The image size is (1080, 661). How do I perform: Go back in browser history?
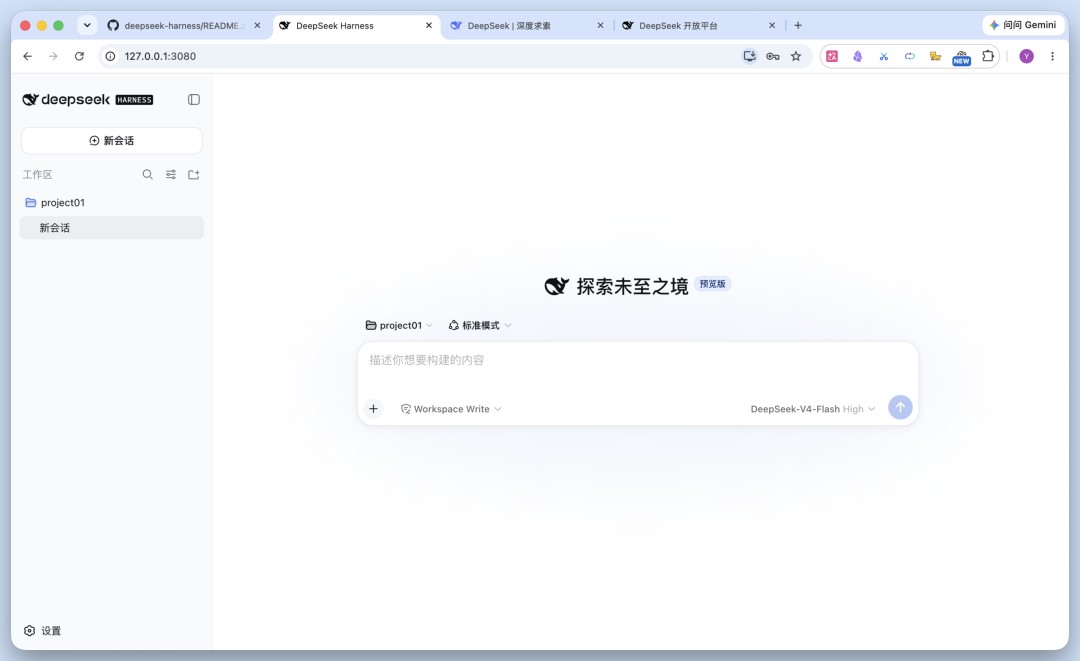(x=28, y=56)
